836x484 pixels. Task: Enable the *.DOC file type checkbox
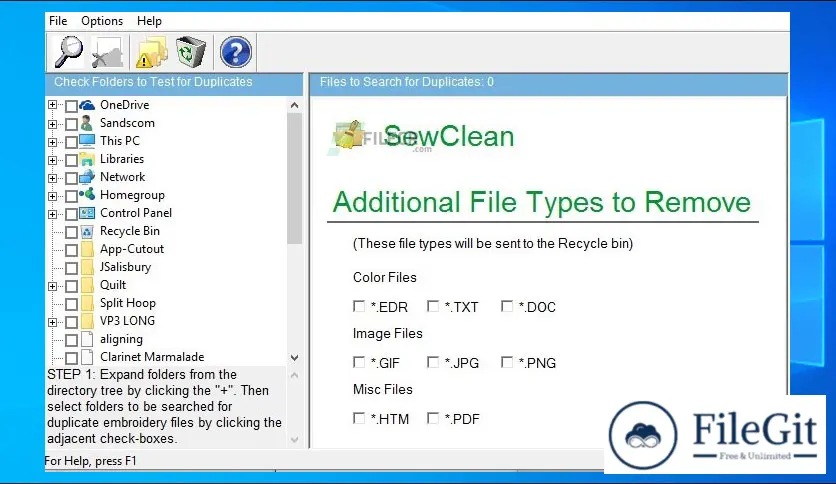(x=507, y=306)
